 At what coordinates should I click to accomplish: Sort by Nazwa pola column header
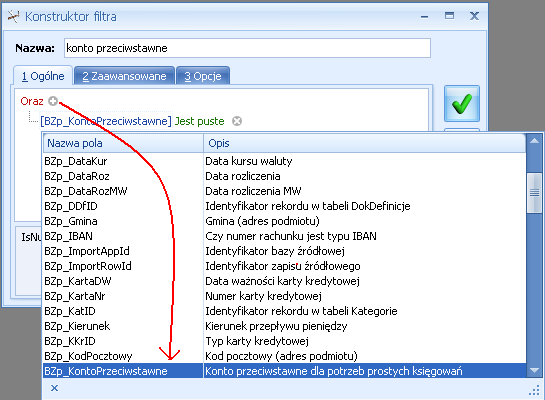pos(123,143)
